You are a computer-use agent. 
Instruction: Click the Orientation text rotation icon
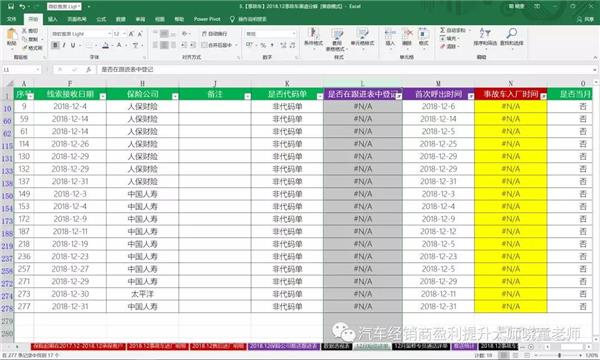(x=184, y=34)
